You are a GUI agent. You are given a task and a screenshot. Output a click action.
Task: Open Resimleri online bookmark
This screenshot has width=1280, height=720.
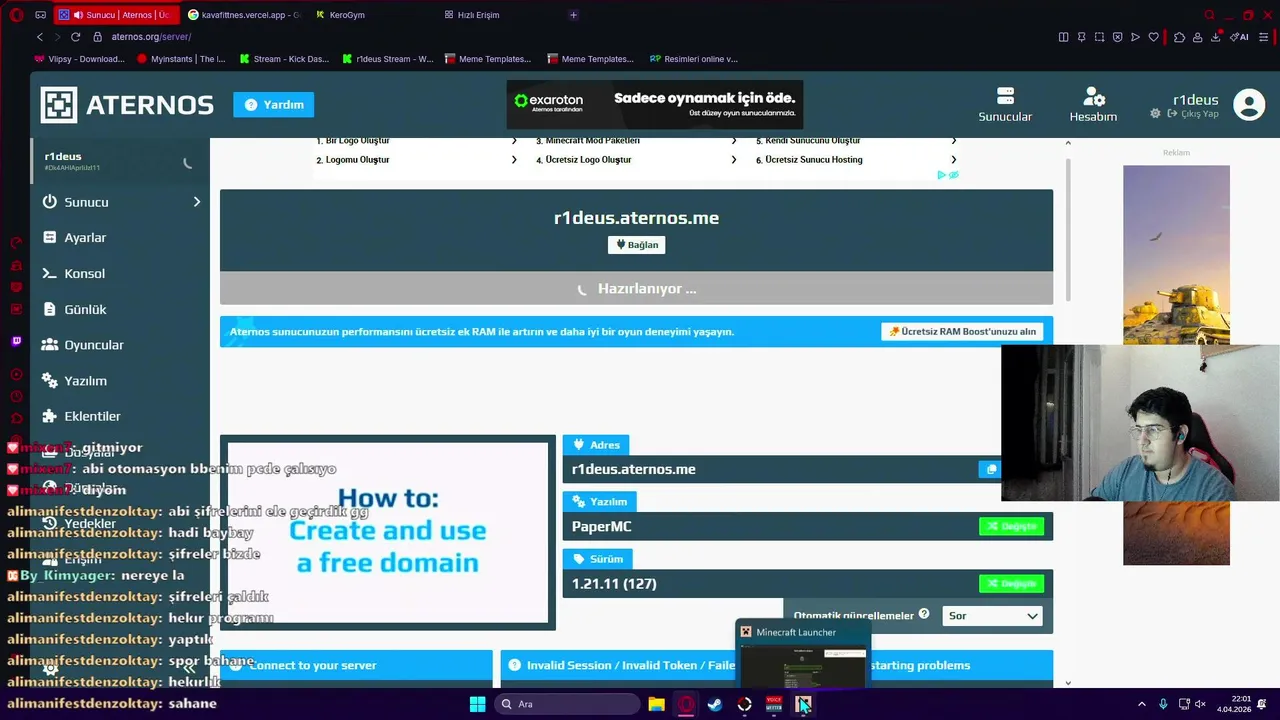click(x=694, y=59)
